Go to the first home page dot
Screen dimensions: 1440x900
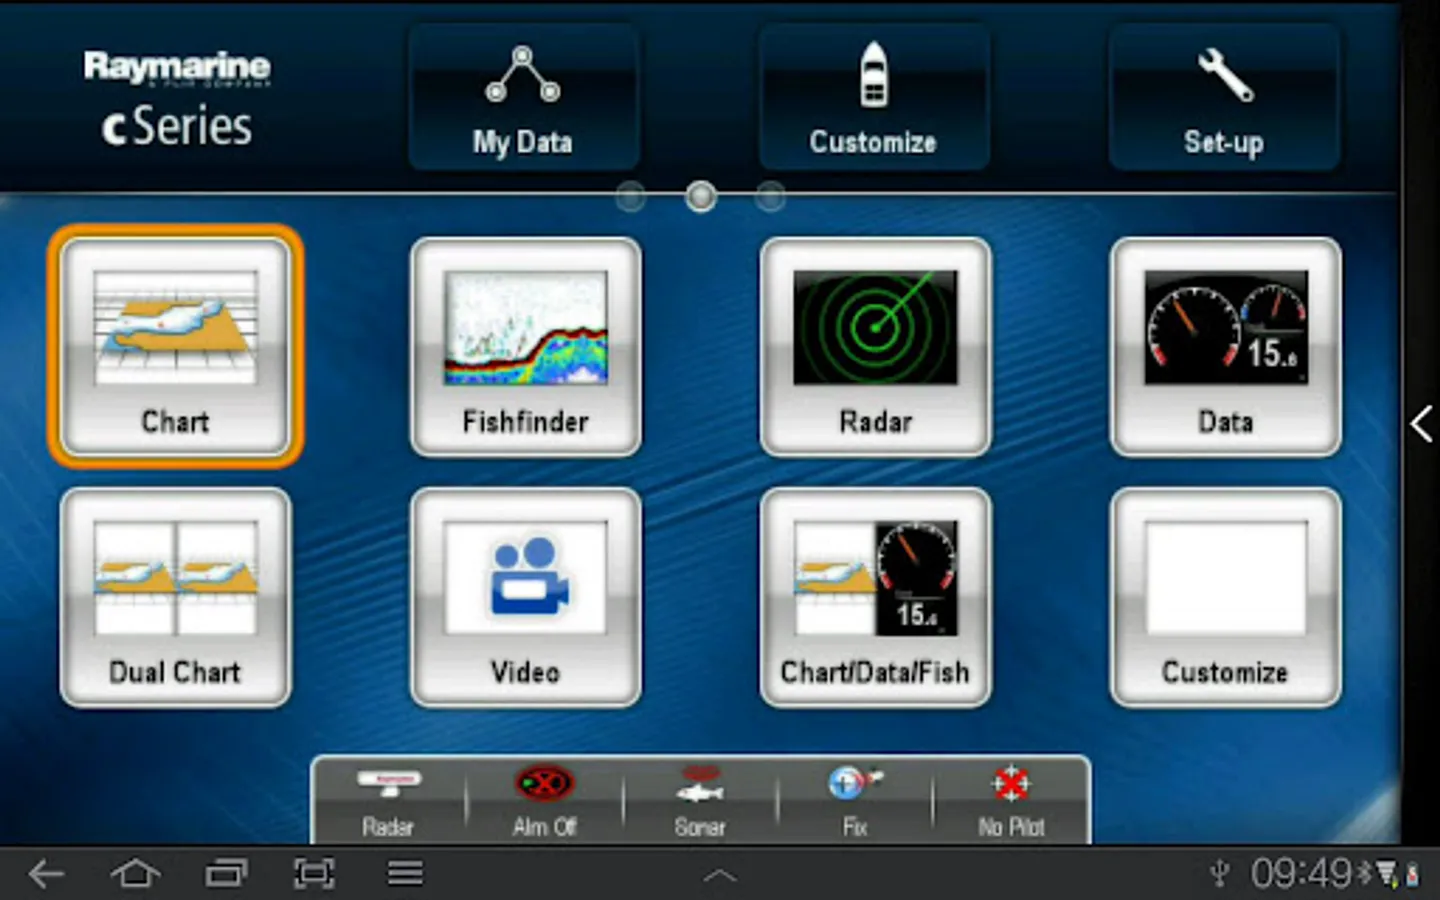pyautogui.click(x=630, y=197)
